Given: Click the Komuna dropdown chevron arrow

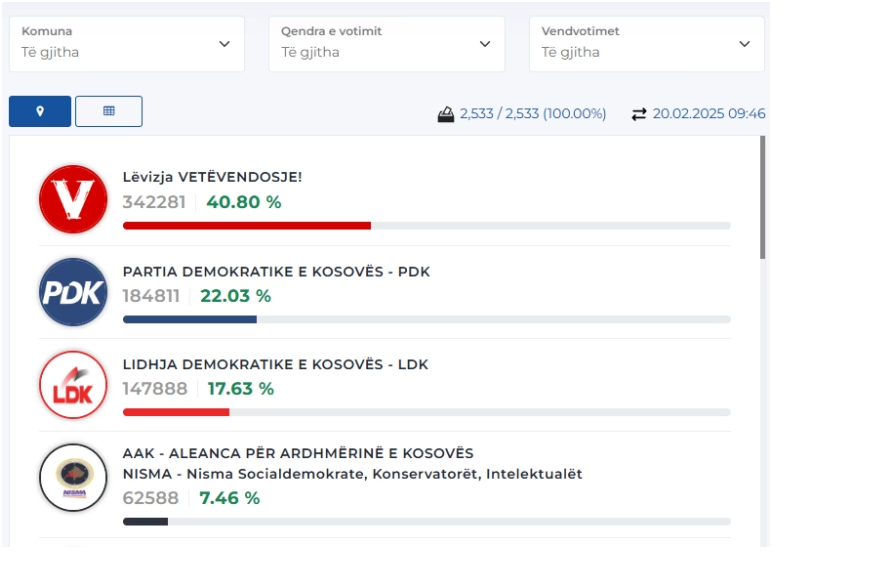Looking at the screenshot, I should click(x=224, y=44).
